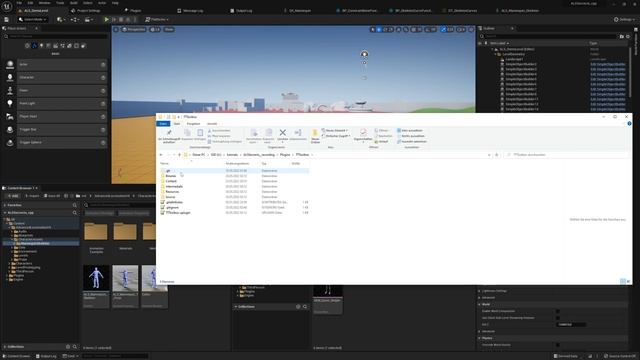Switch to the Ansicht ribbon tab in Explorer

(x=212, y=124)
